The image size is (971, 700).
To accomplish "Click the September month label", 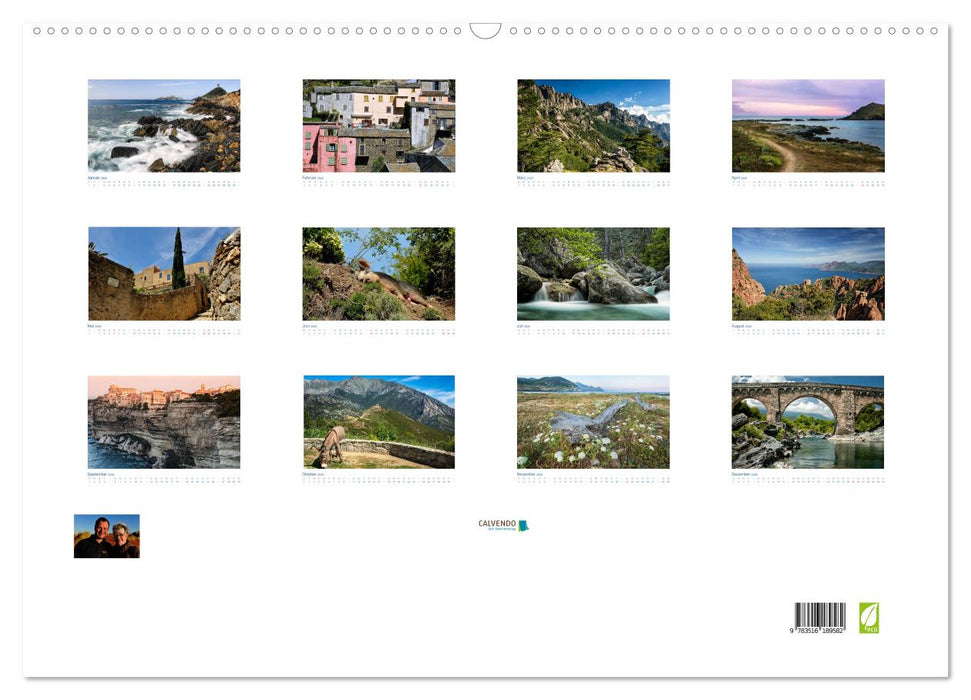I will point(101,474).
